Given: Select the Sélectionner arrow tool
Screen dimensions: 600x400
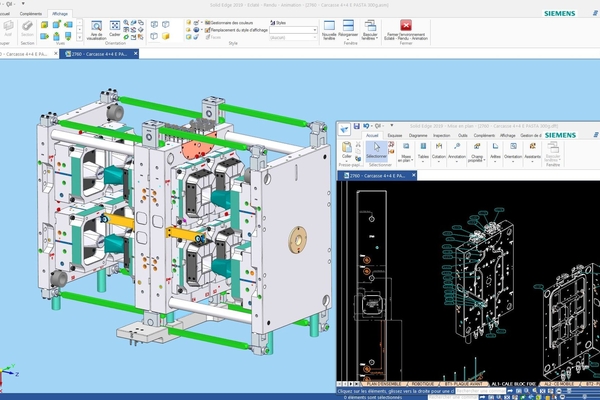Looking at the screenshot, I should (x=377, y=151).
